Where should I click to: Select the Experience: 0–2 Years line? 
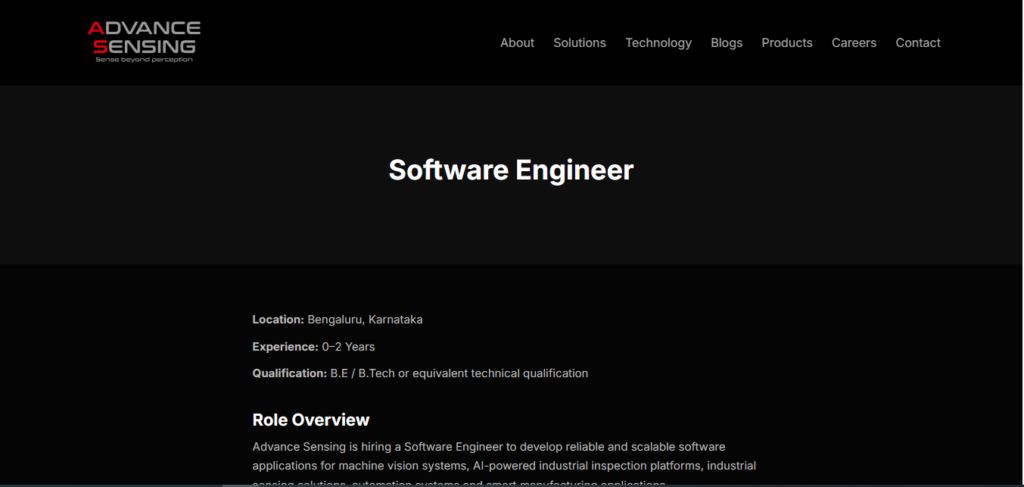313,347
